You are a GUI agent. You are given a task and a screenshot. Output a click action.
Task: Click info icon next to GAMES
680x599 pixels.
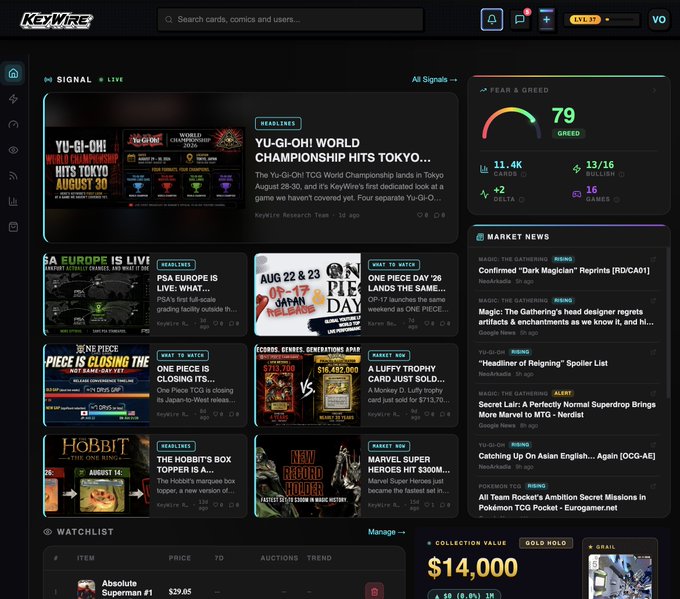[x=617, y=200]
